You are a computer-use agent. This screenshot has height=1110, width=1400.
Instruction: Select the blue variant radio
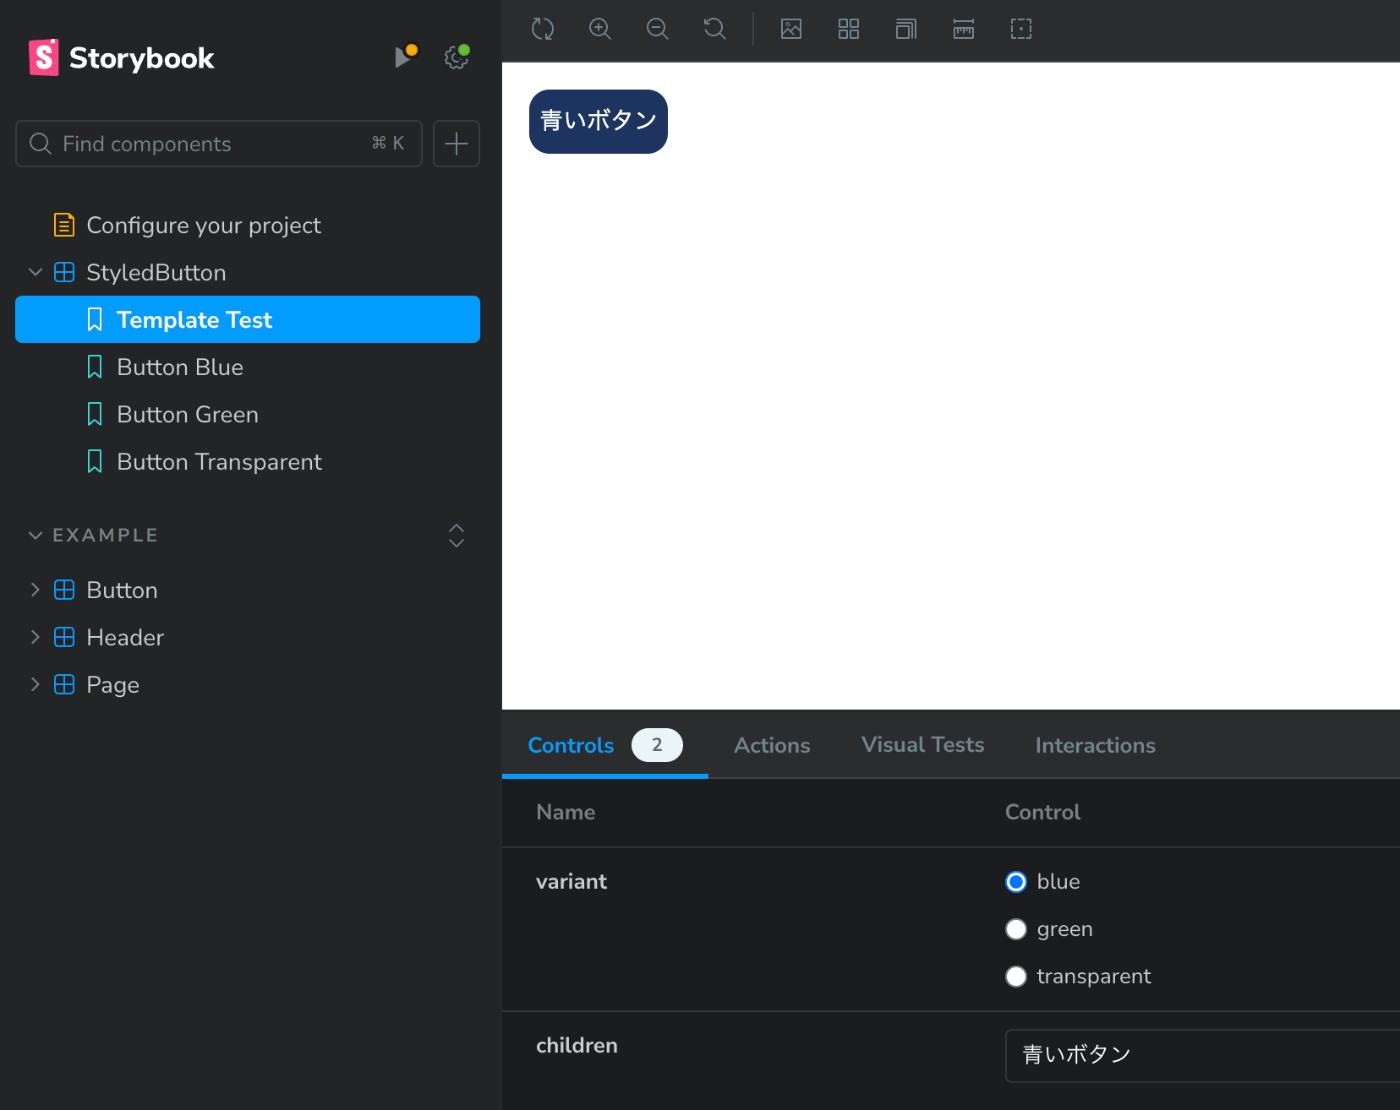click(1016, 882)
